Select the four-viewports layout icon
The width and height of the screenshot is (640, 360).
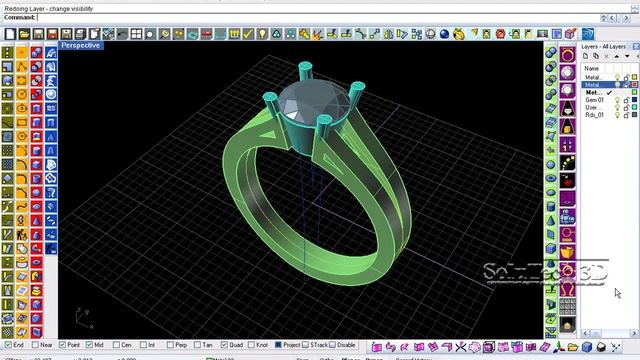pos(136,34)
